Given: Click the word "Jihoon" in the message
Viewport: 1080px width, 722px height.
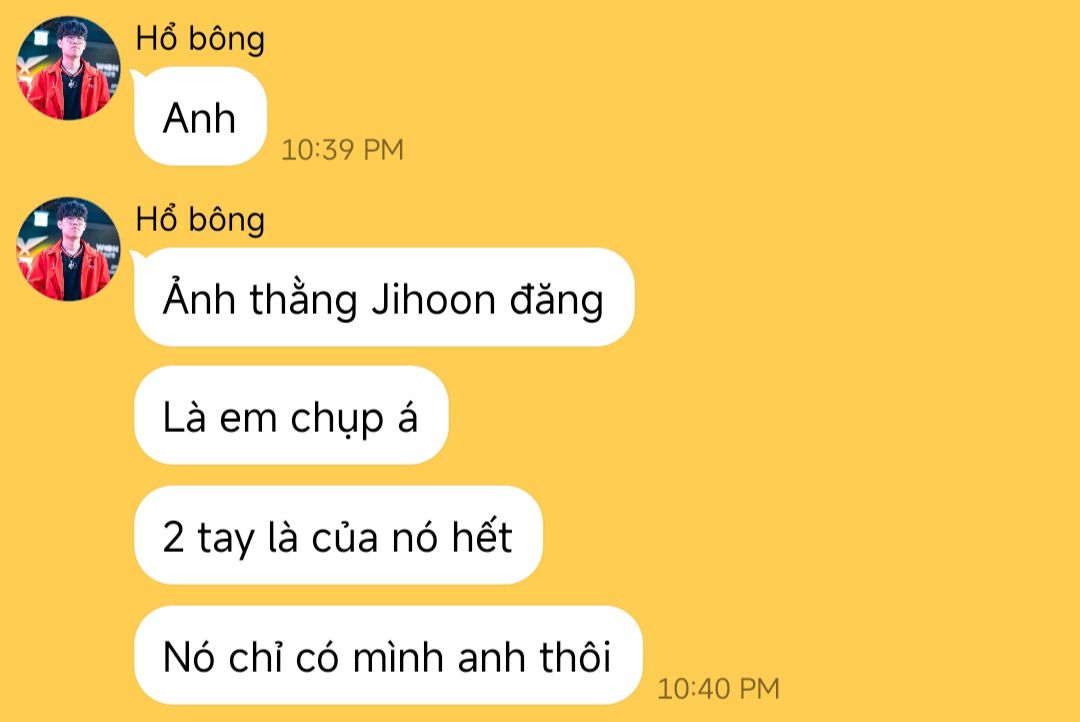Looking at the screenshot, I should click(x=433, y=300).
